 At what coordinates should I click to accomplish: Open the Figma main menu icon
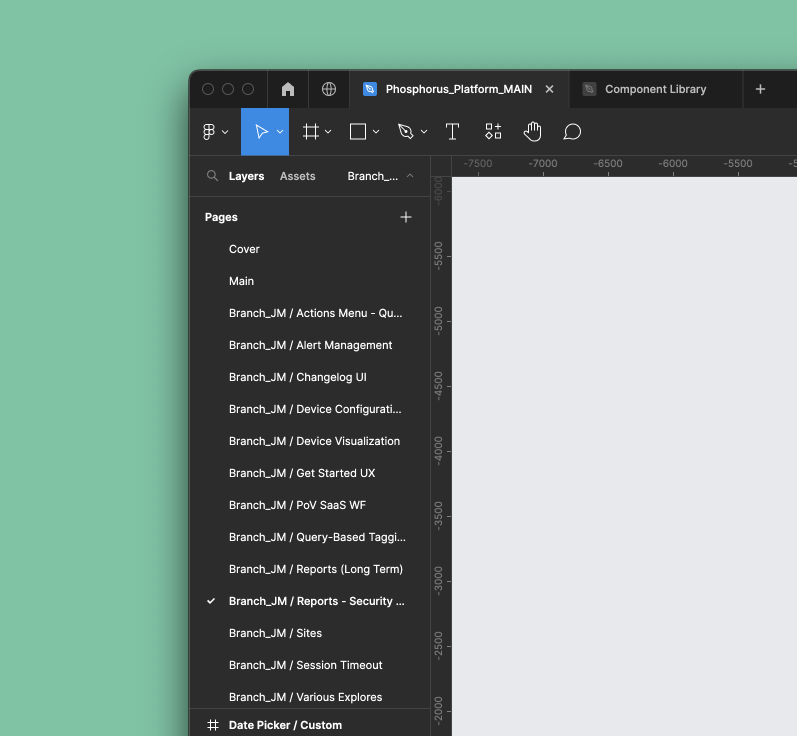point(209,132)
